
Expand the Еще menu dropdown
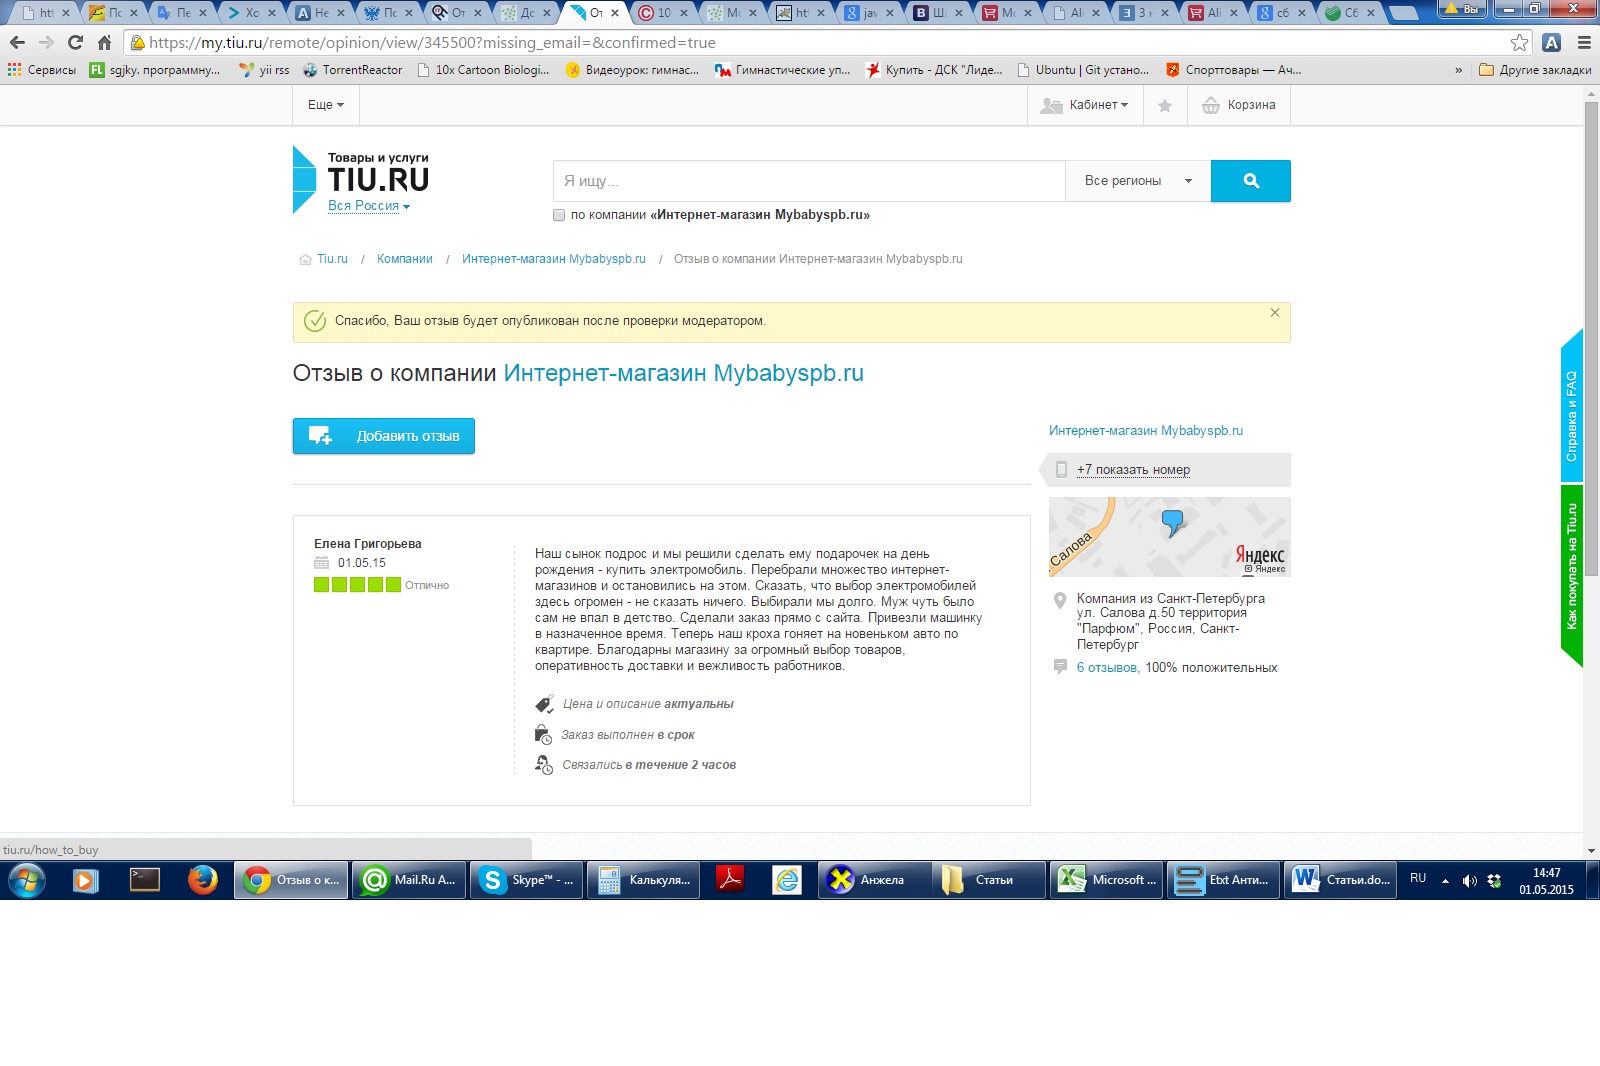326,105
